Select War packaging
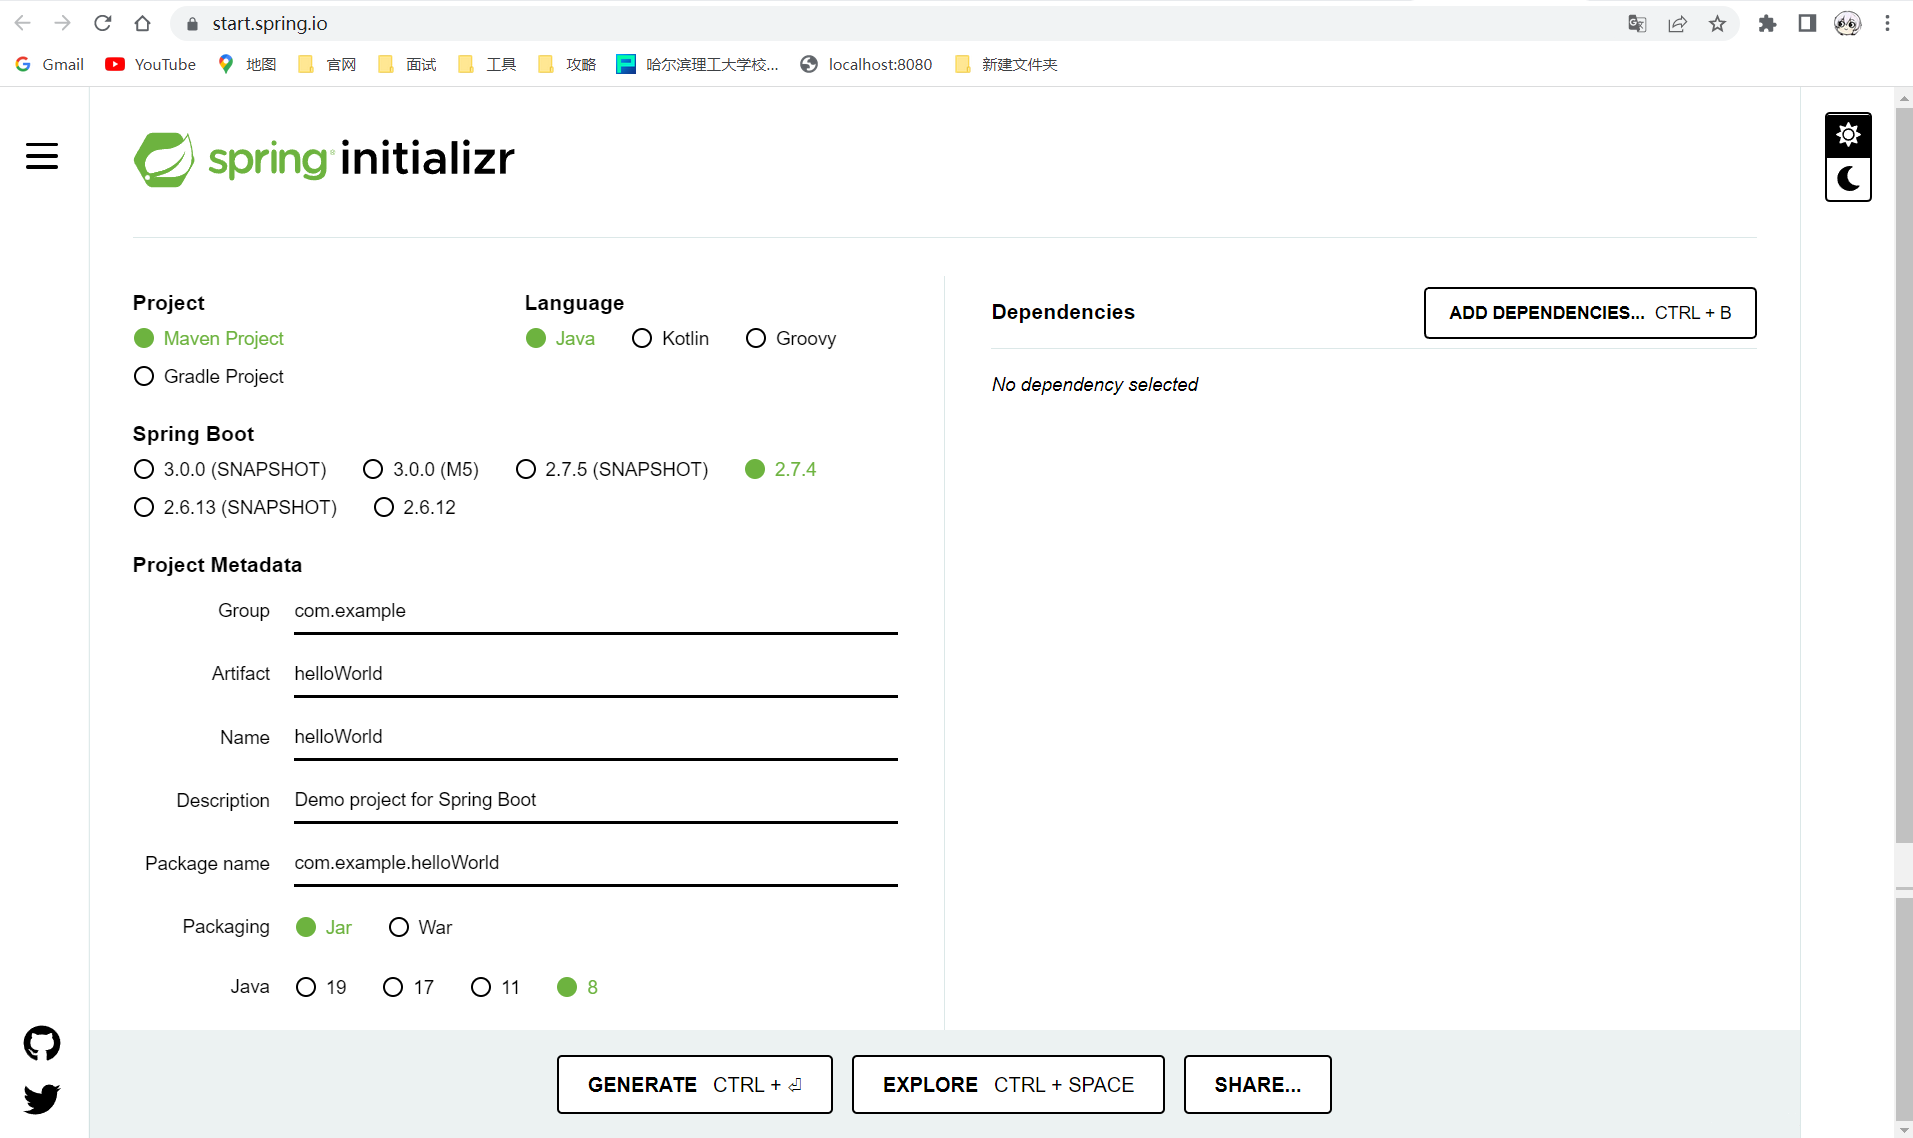1913x1138 pixels. (x=421, y=927)
